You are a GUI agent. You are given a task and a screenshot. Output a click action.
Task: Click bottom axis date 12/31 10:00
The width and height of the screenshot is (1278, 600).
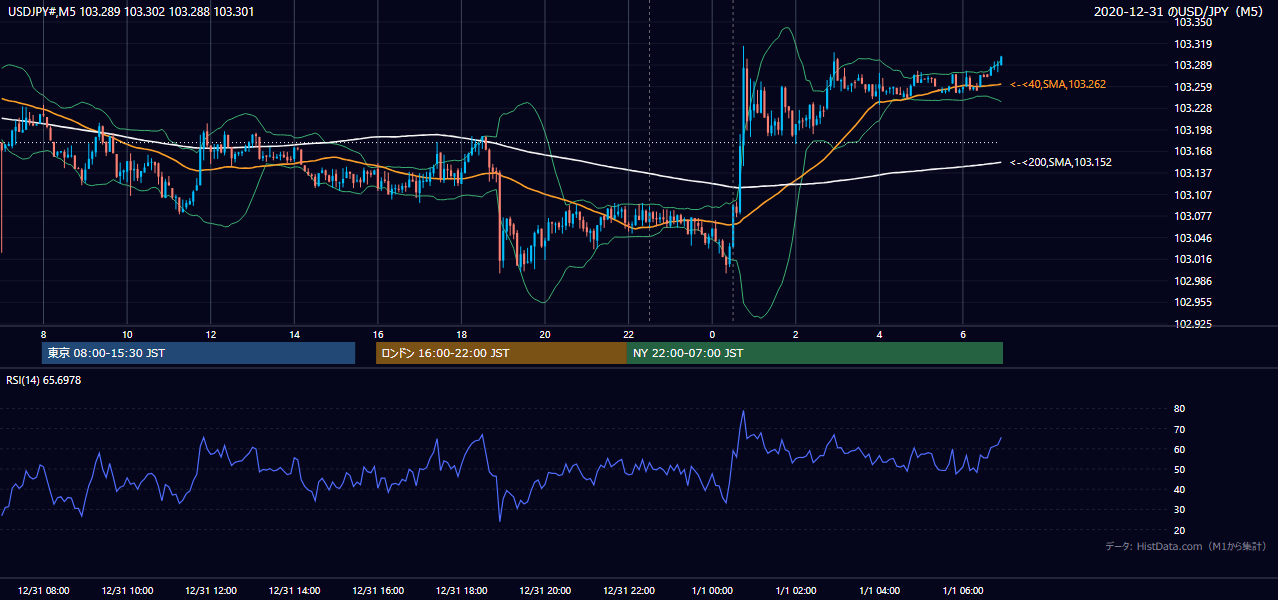(127, 591)
